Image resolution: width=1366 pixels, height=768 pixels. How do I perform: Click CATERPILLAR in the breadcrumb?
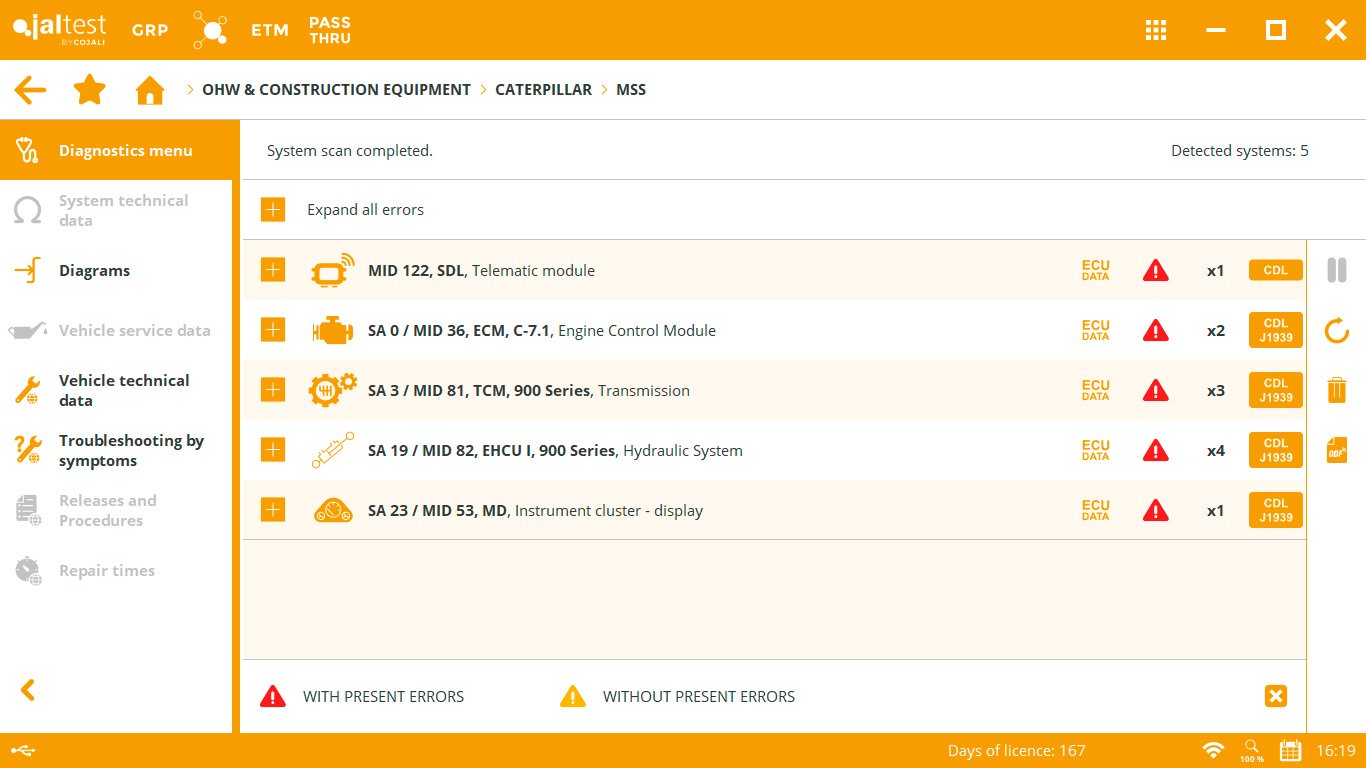point(543,90)
